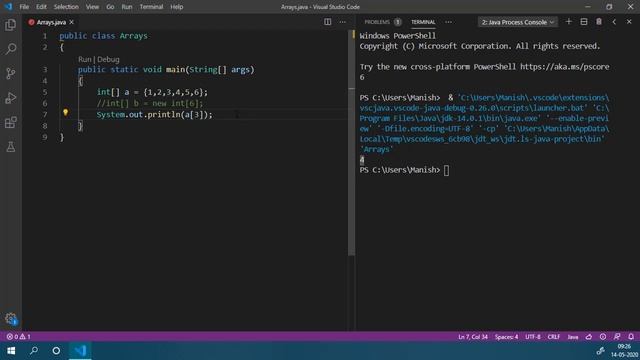Click Ln 7, Col 34 cursor position
This screenshot has height=360, width=640.
473,337
